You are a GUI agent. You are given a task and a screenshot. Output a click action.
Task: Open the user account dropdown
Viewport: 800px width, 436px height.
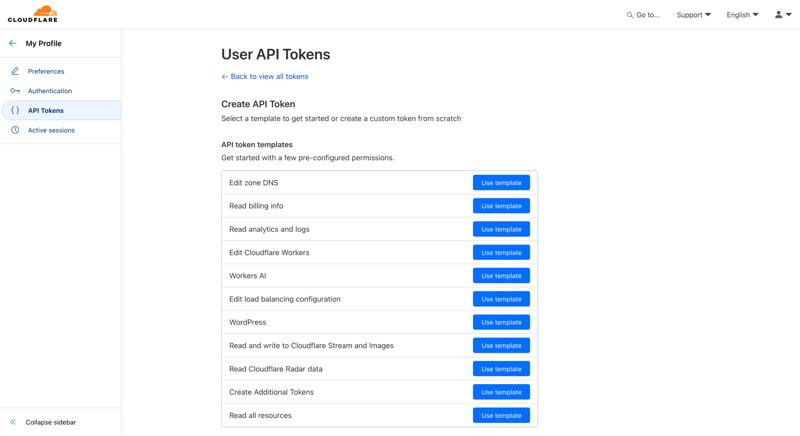[783, 15]
